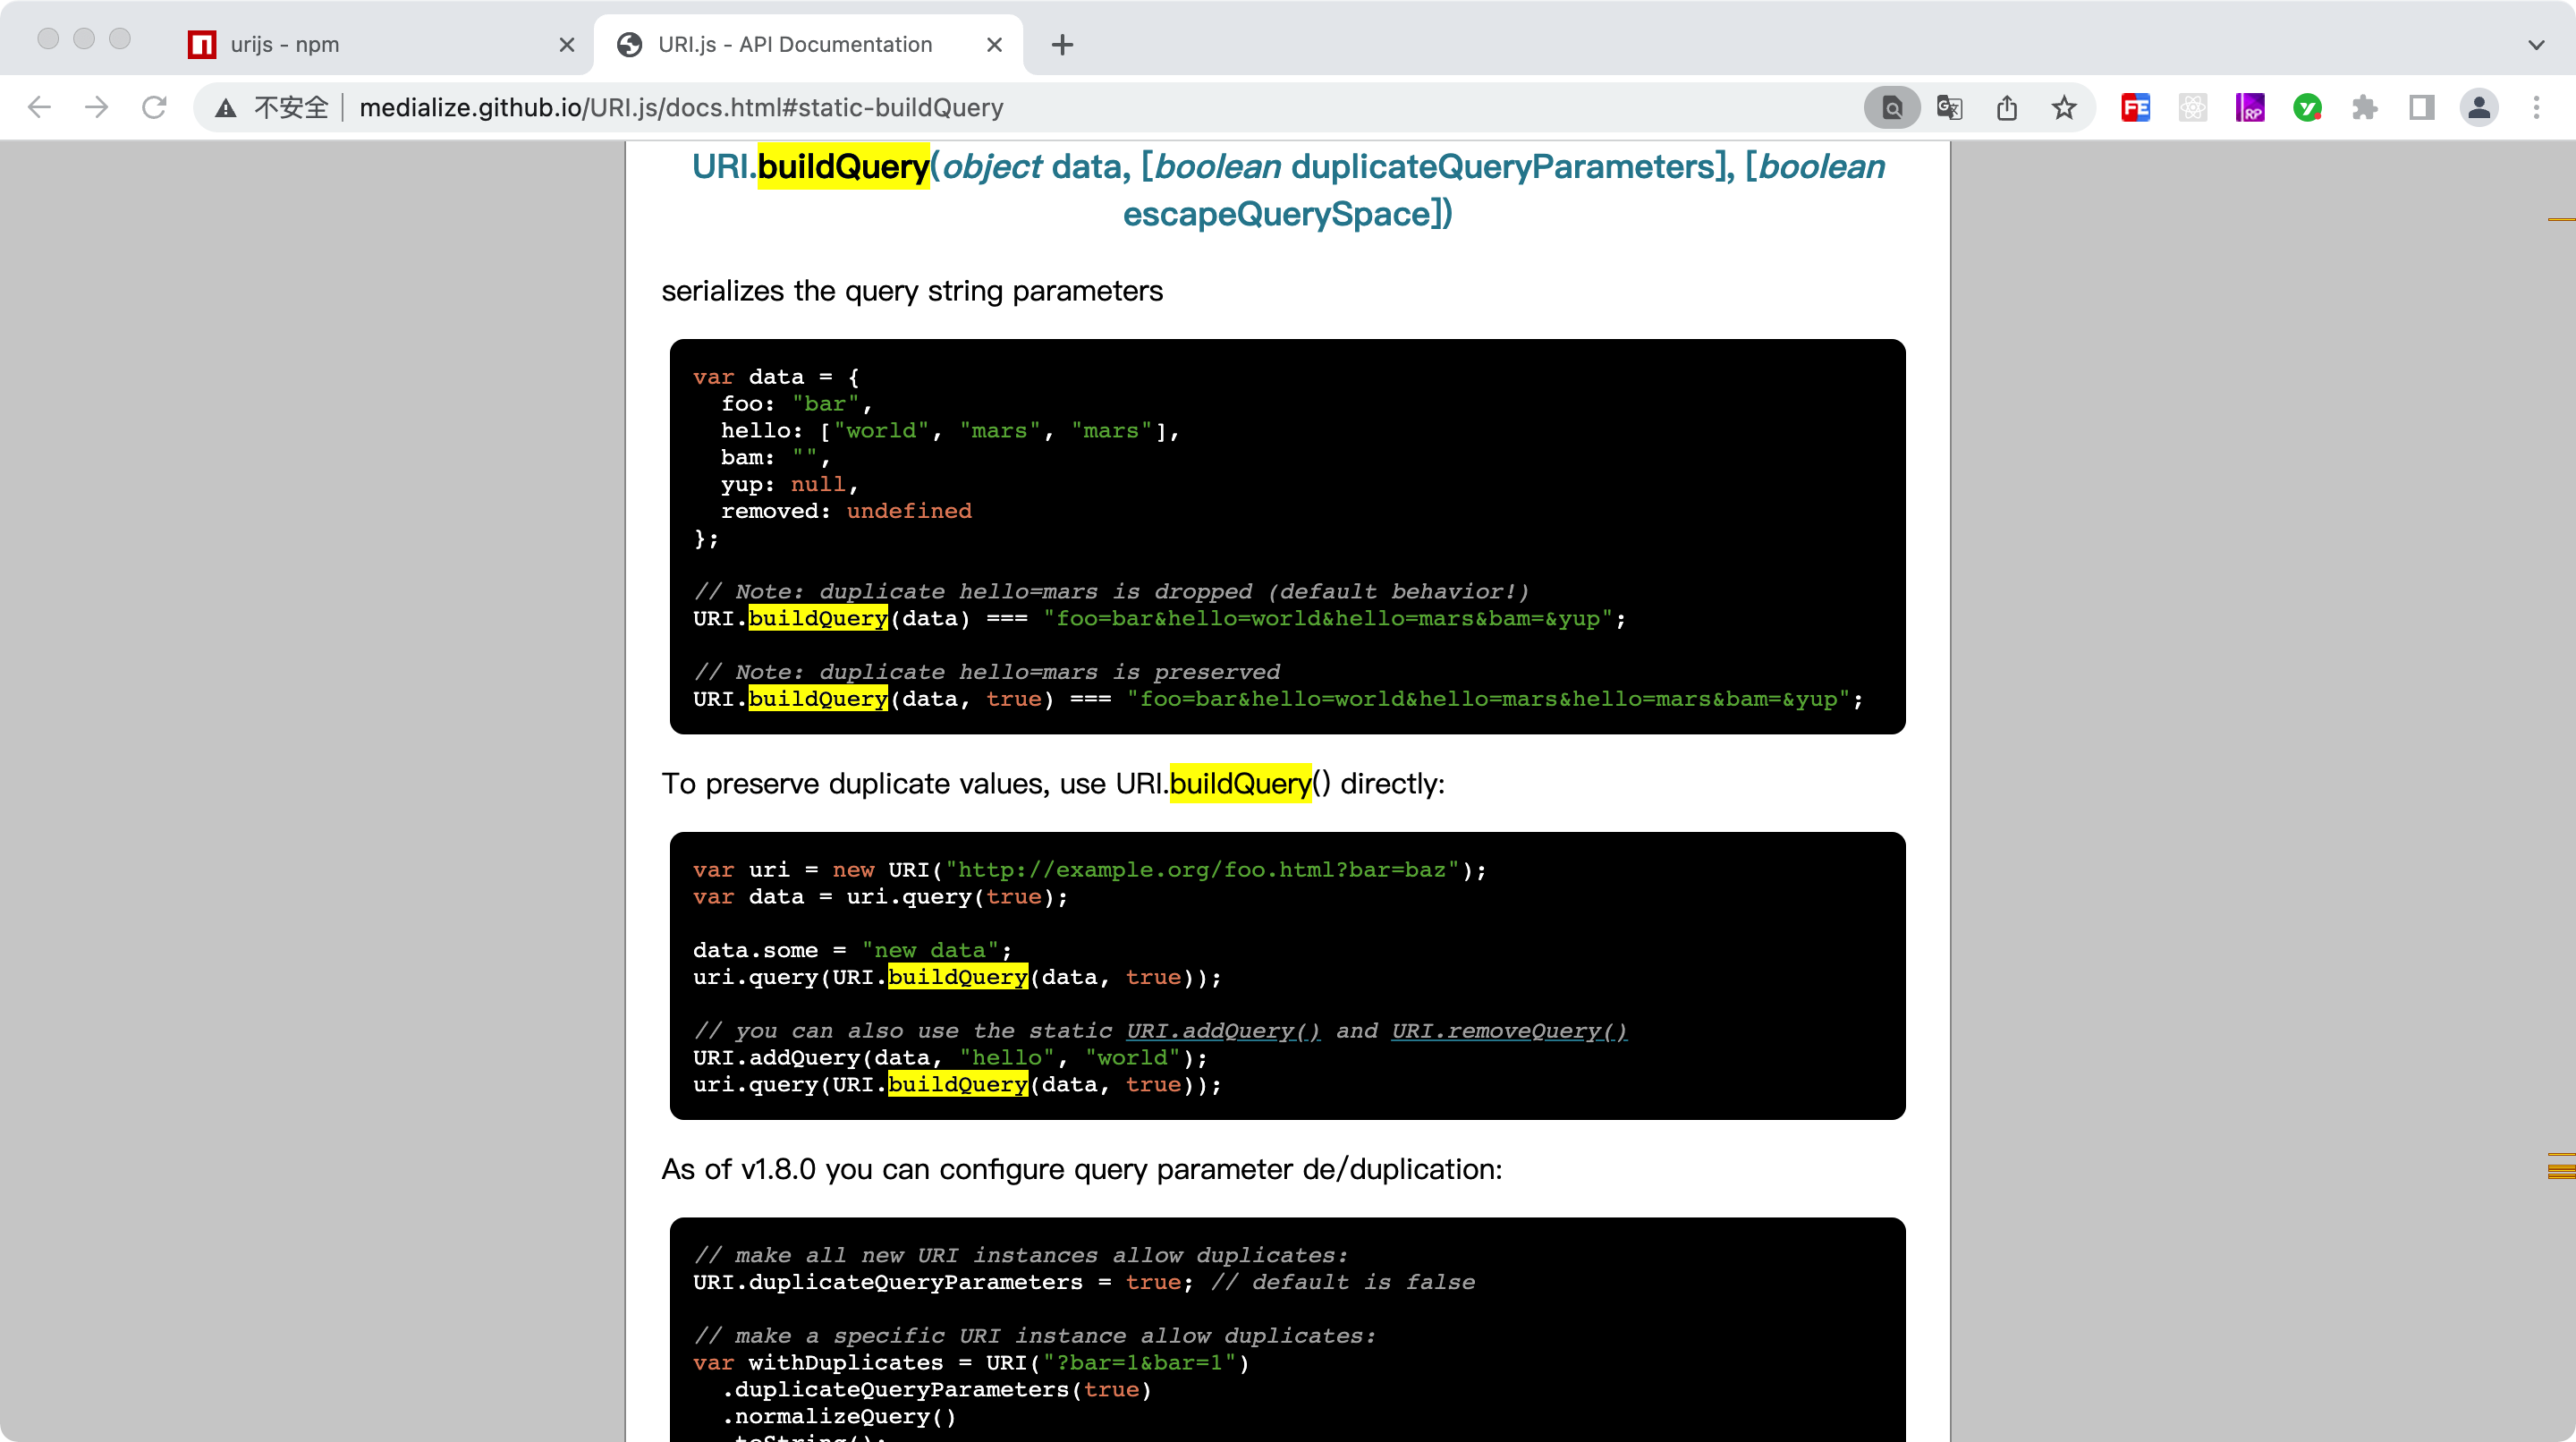Open Chrome three-dot menu
Viewport: 2576px width, 1442px height.
(x=2536, y=107)
